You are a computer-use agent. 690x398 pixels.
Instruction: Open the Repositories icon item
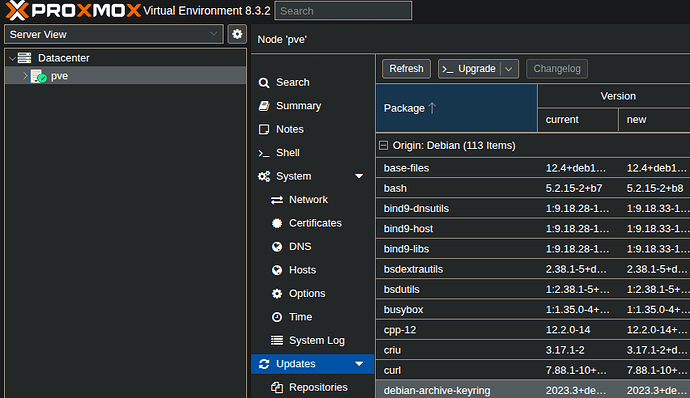[x=277, y=387]
